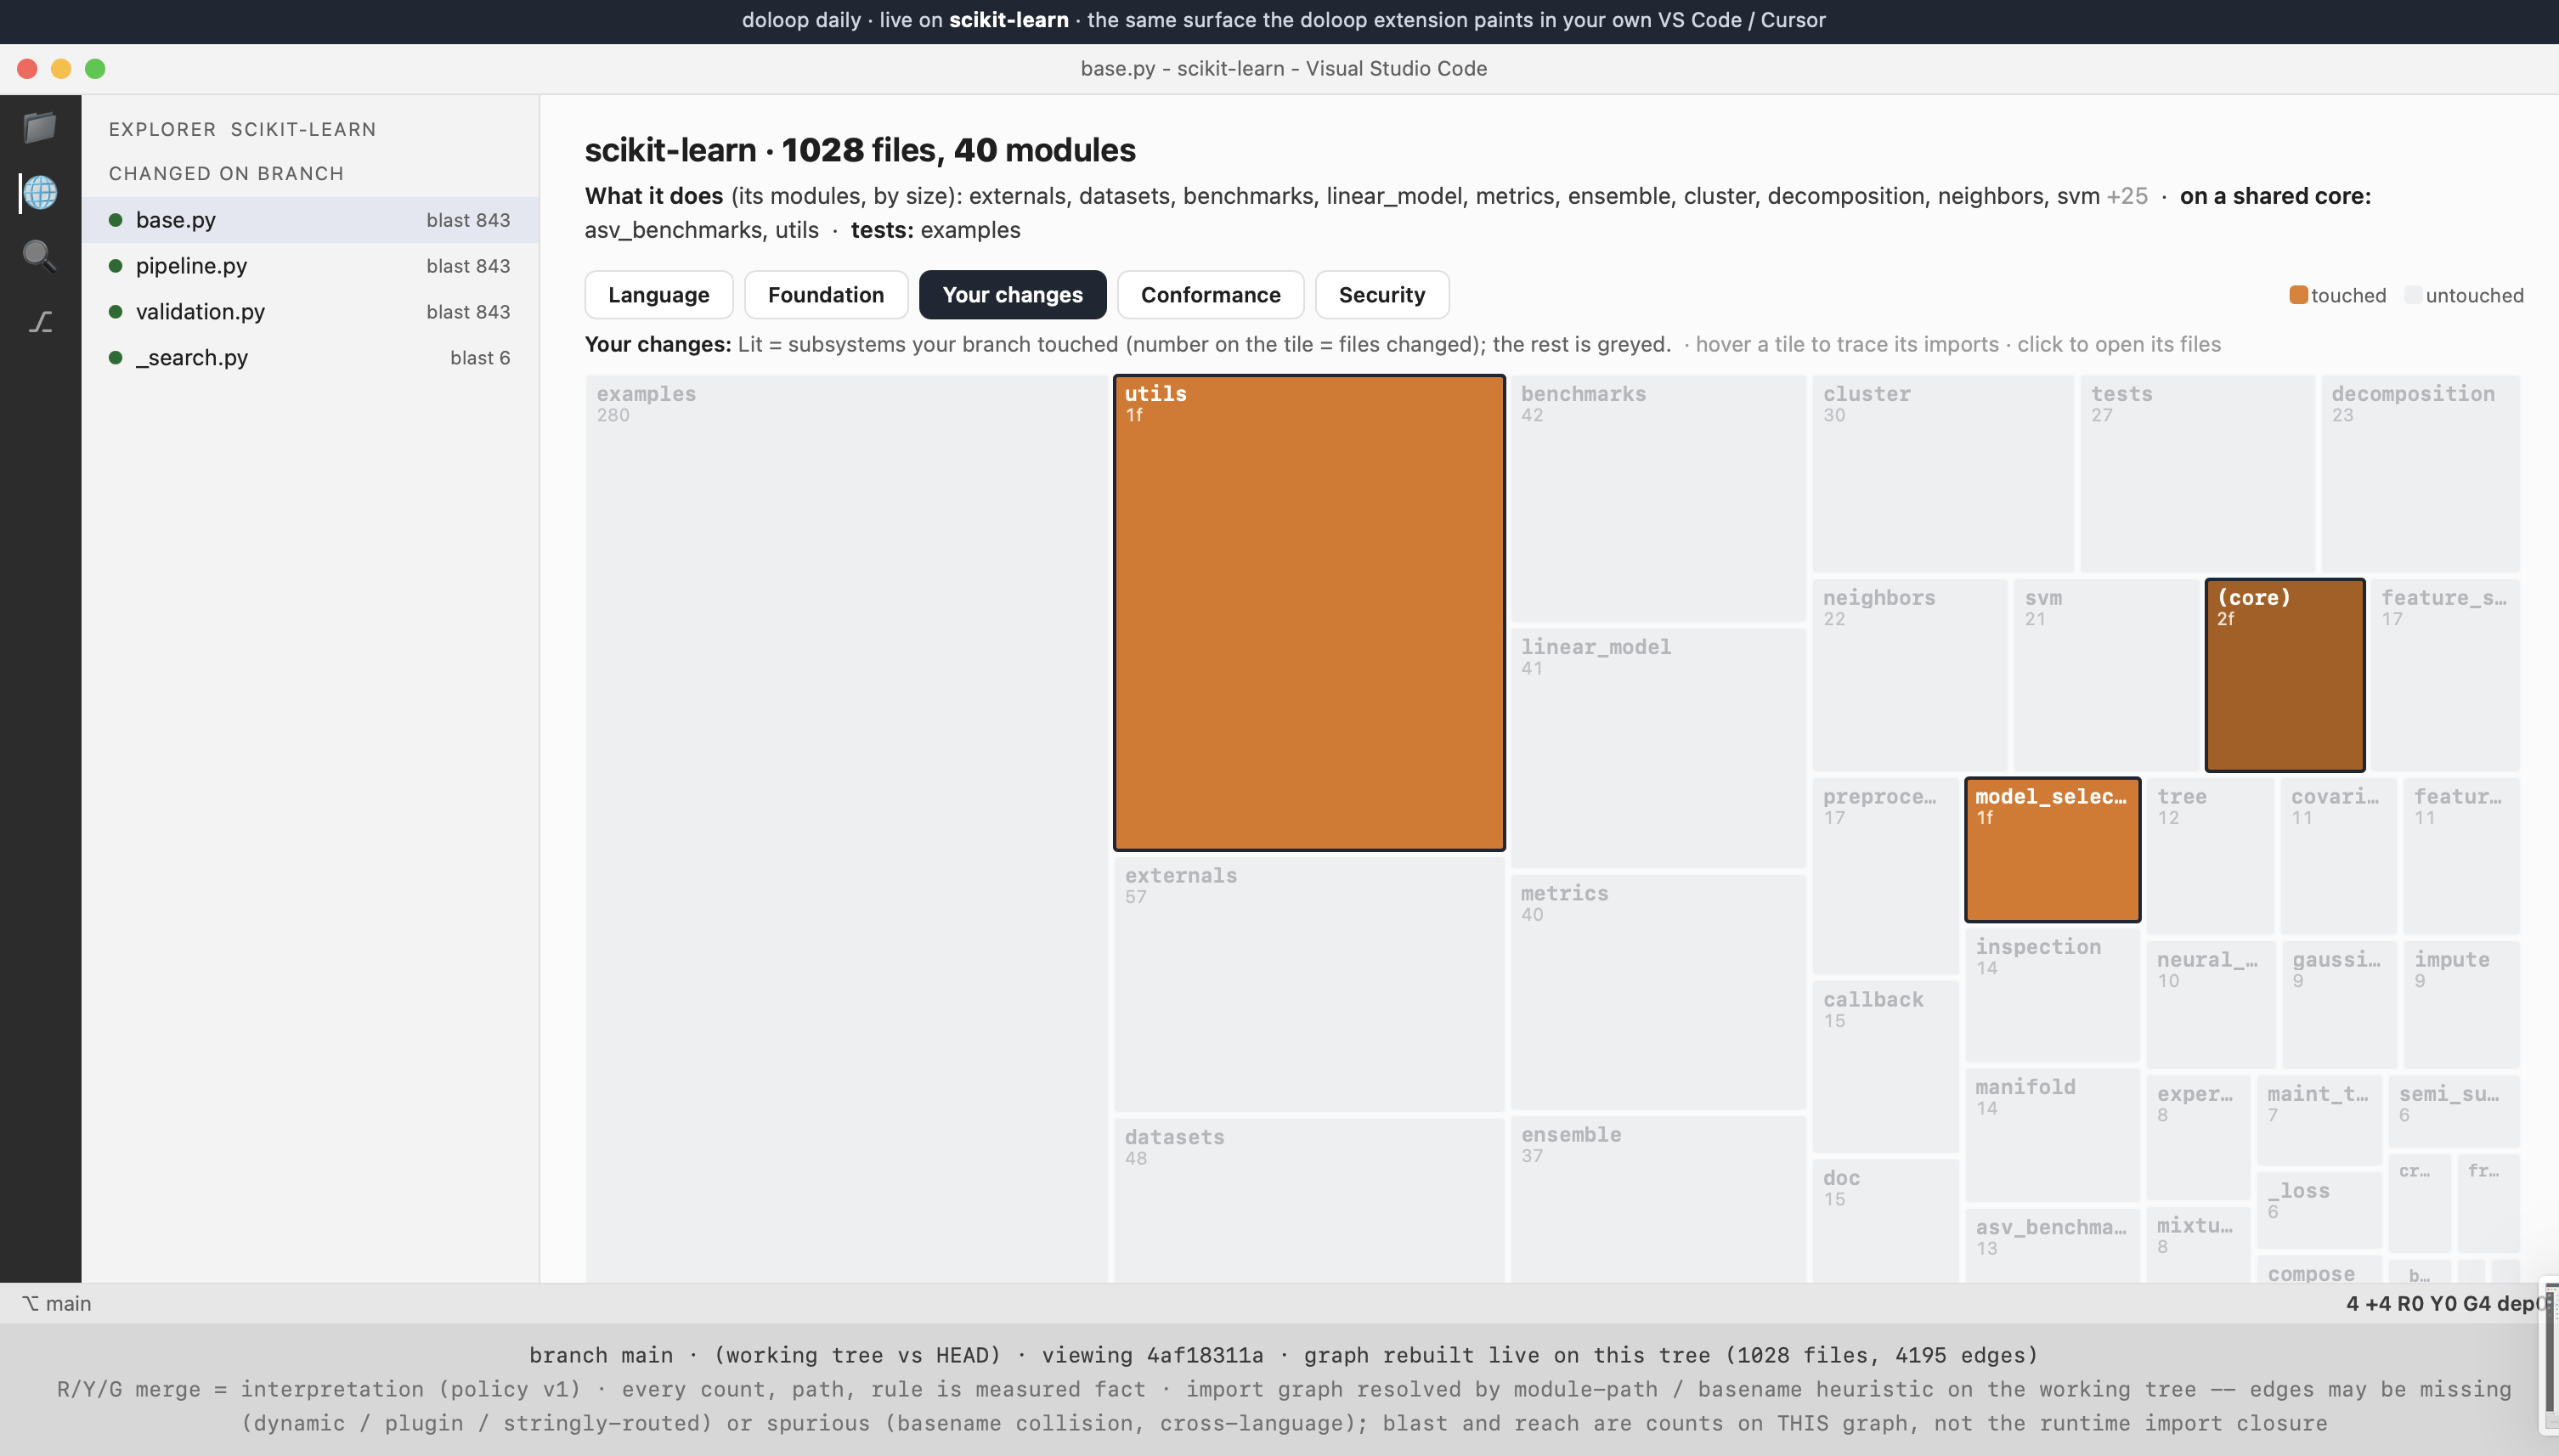Click the covari… 11 tile

coord(2338,856)
